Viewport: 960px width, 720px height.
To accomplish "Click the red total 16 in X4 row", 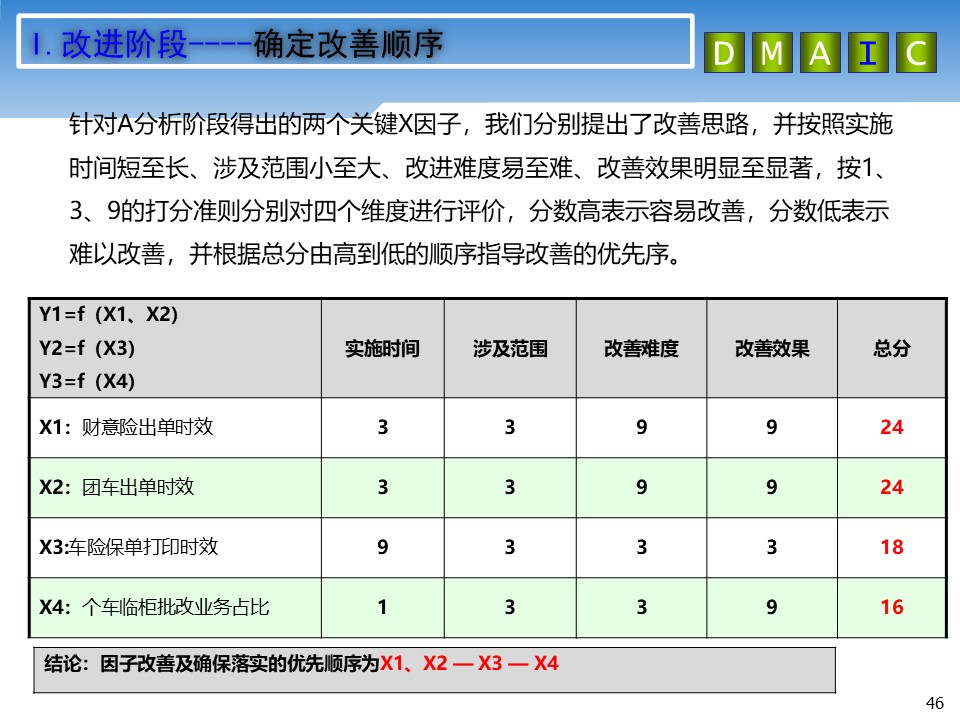I will tap(891, 607).
